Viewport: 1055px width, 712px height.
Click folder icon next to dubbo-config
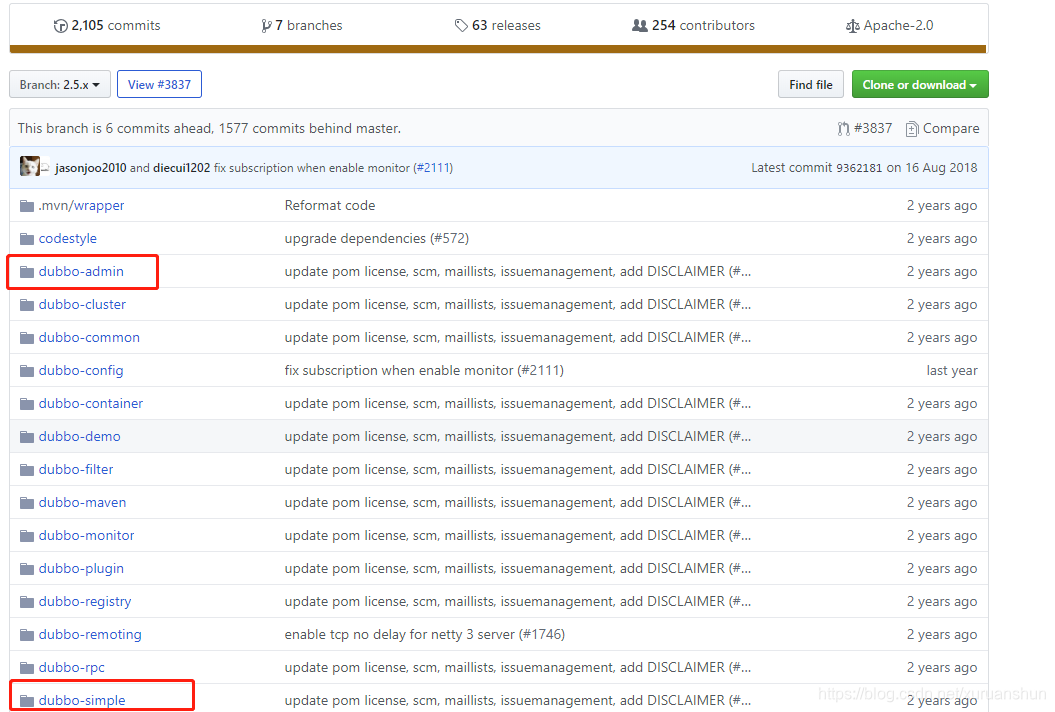coord(27,370)
